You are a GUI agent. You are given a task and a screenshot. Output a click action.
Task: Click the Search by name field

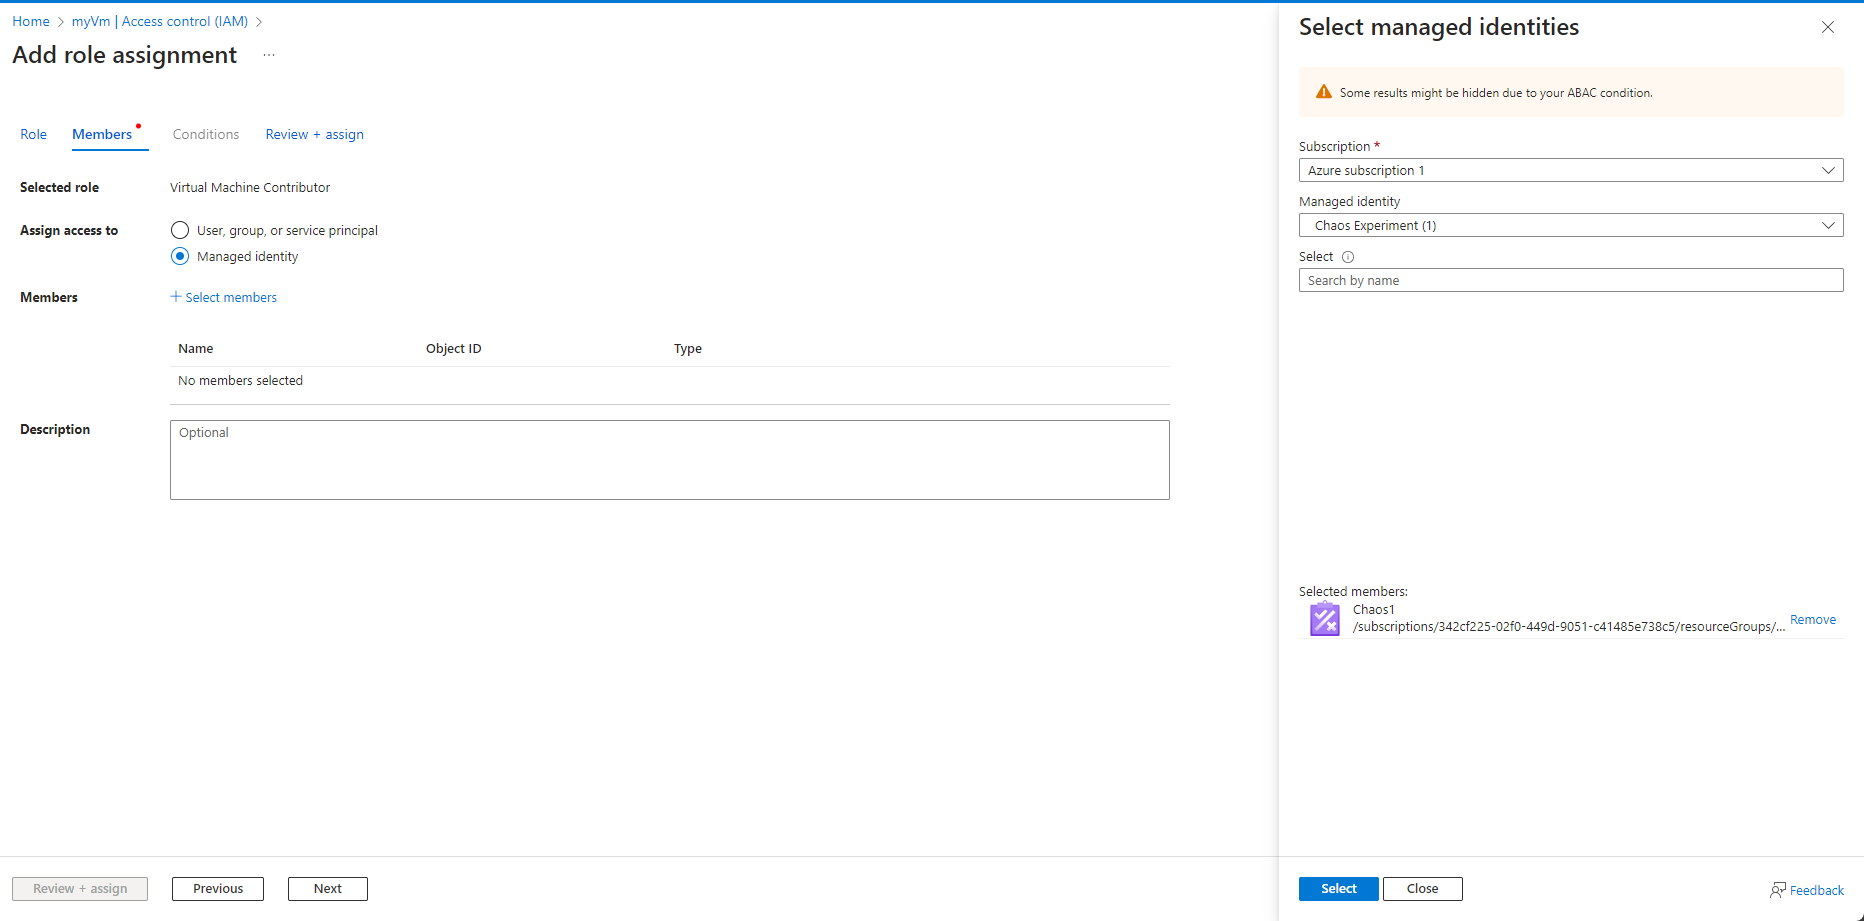pyautogui.click(x=1570, y=281)
